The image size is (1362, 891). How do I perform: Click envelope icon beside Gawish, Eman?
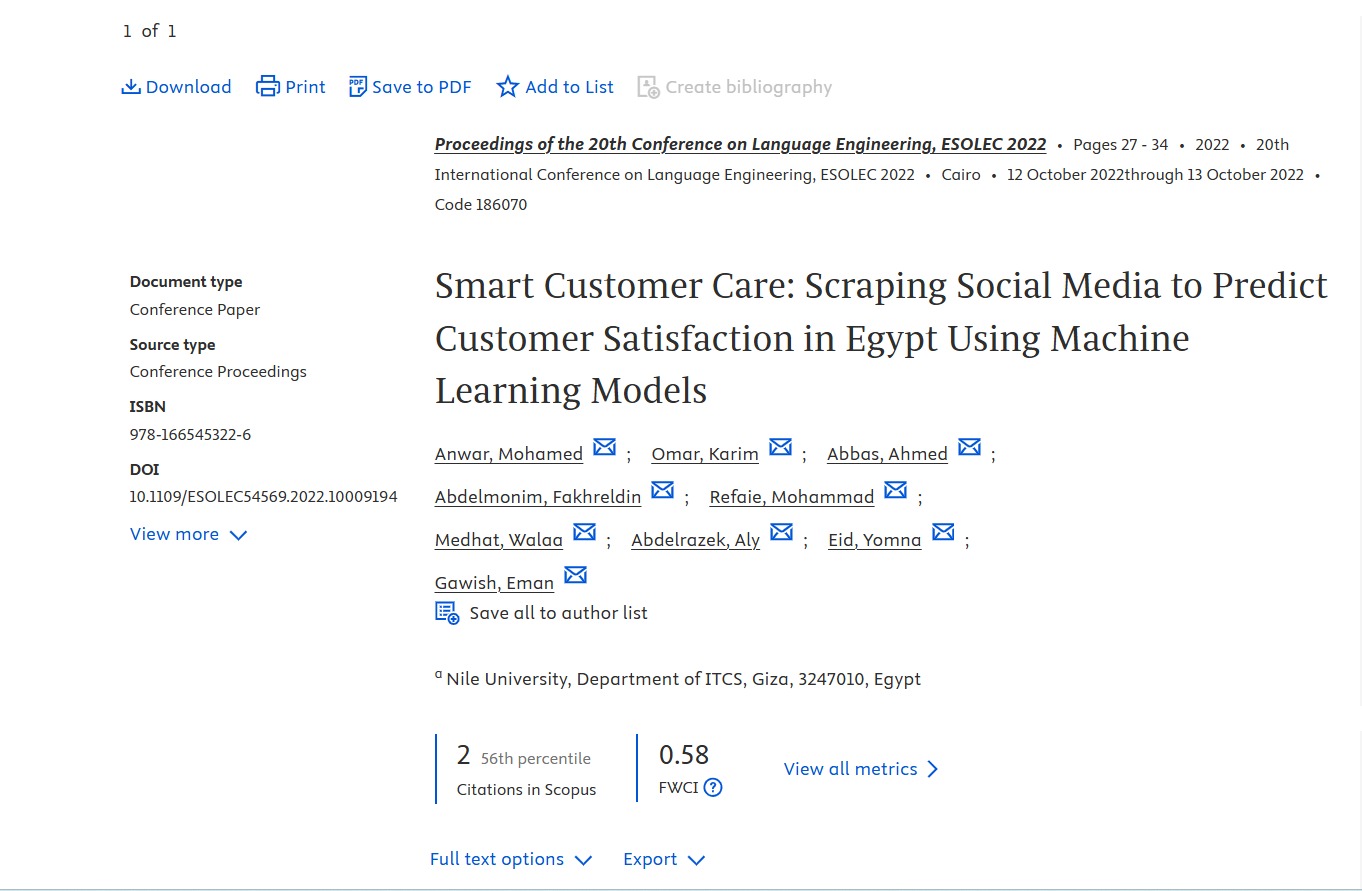click(x=575, y=575)
